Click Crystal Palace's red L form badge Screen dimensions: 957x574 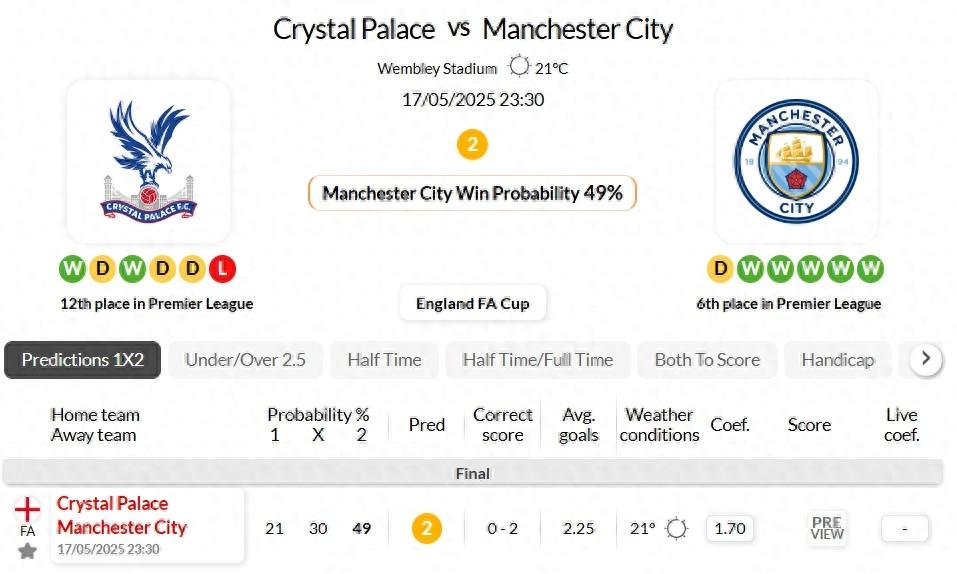pos(222,268)
